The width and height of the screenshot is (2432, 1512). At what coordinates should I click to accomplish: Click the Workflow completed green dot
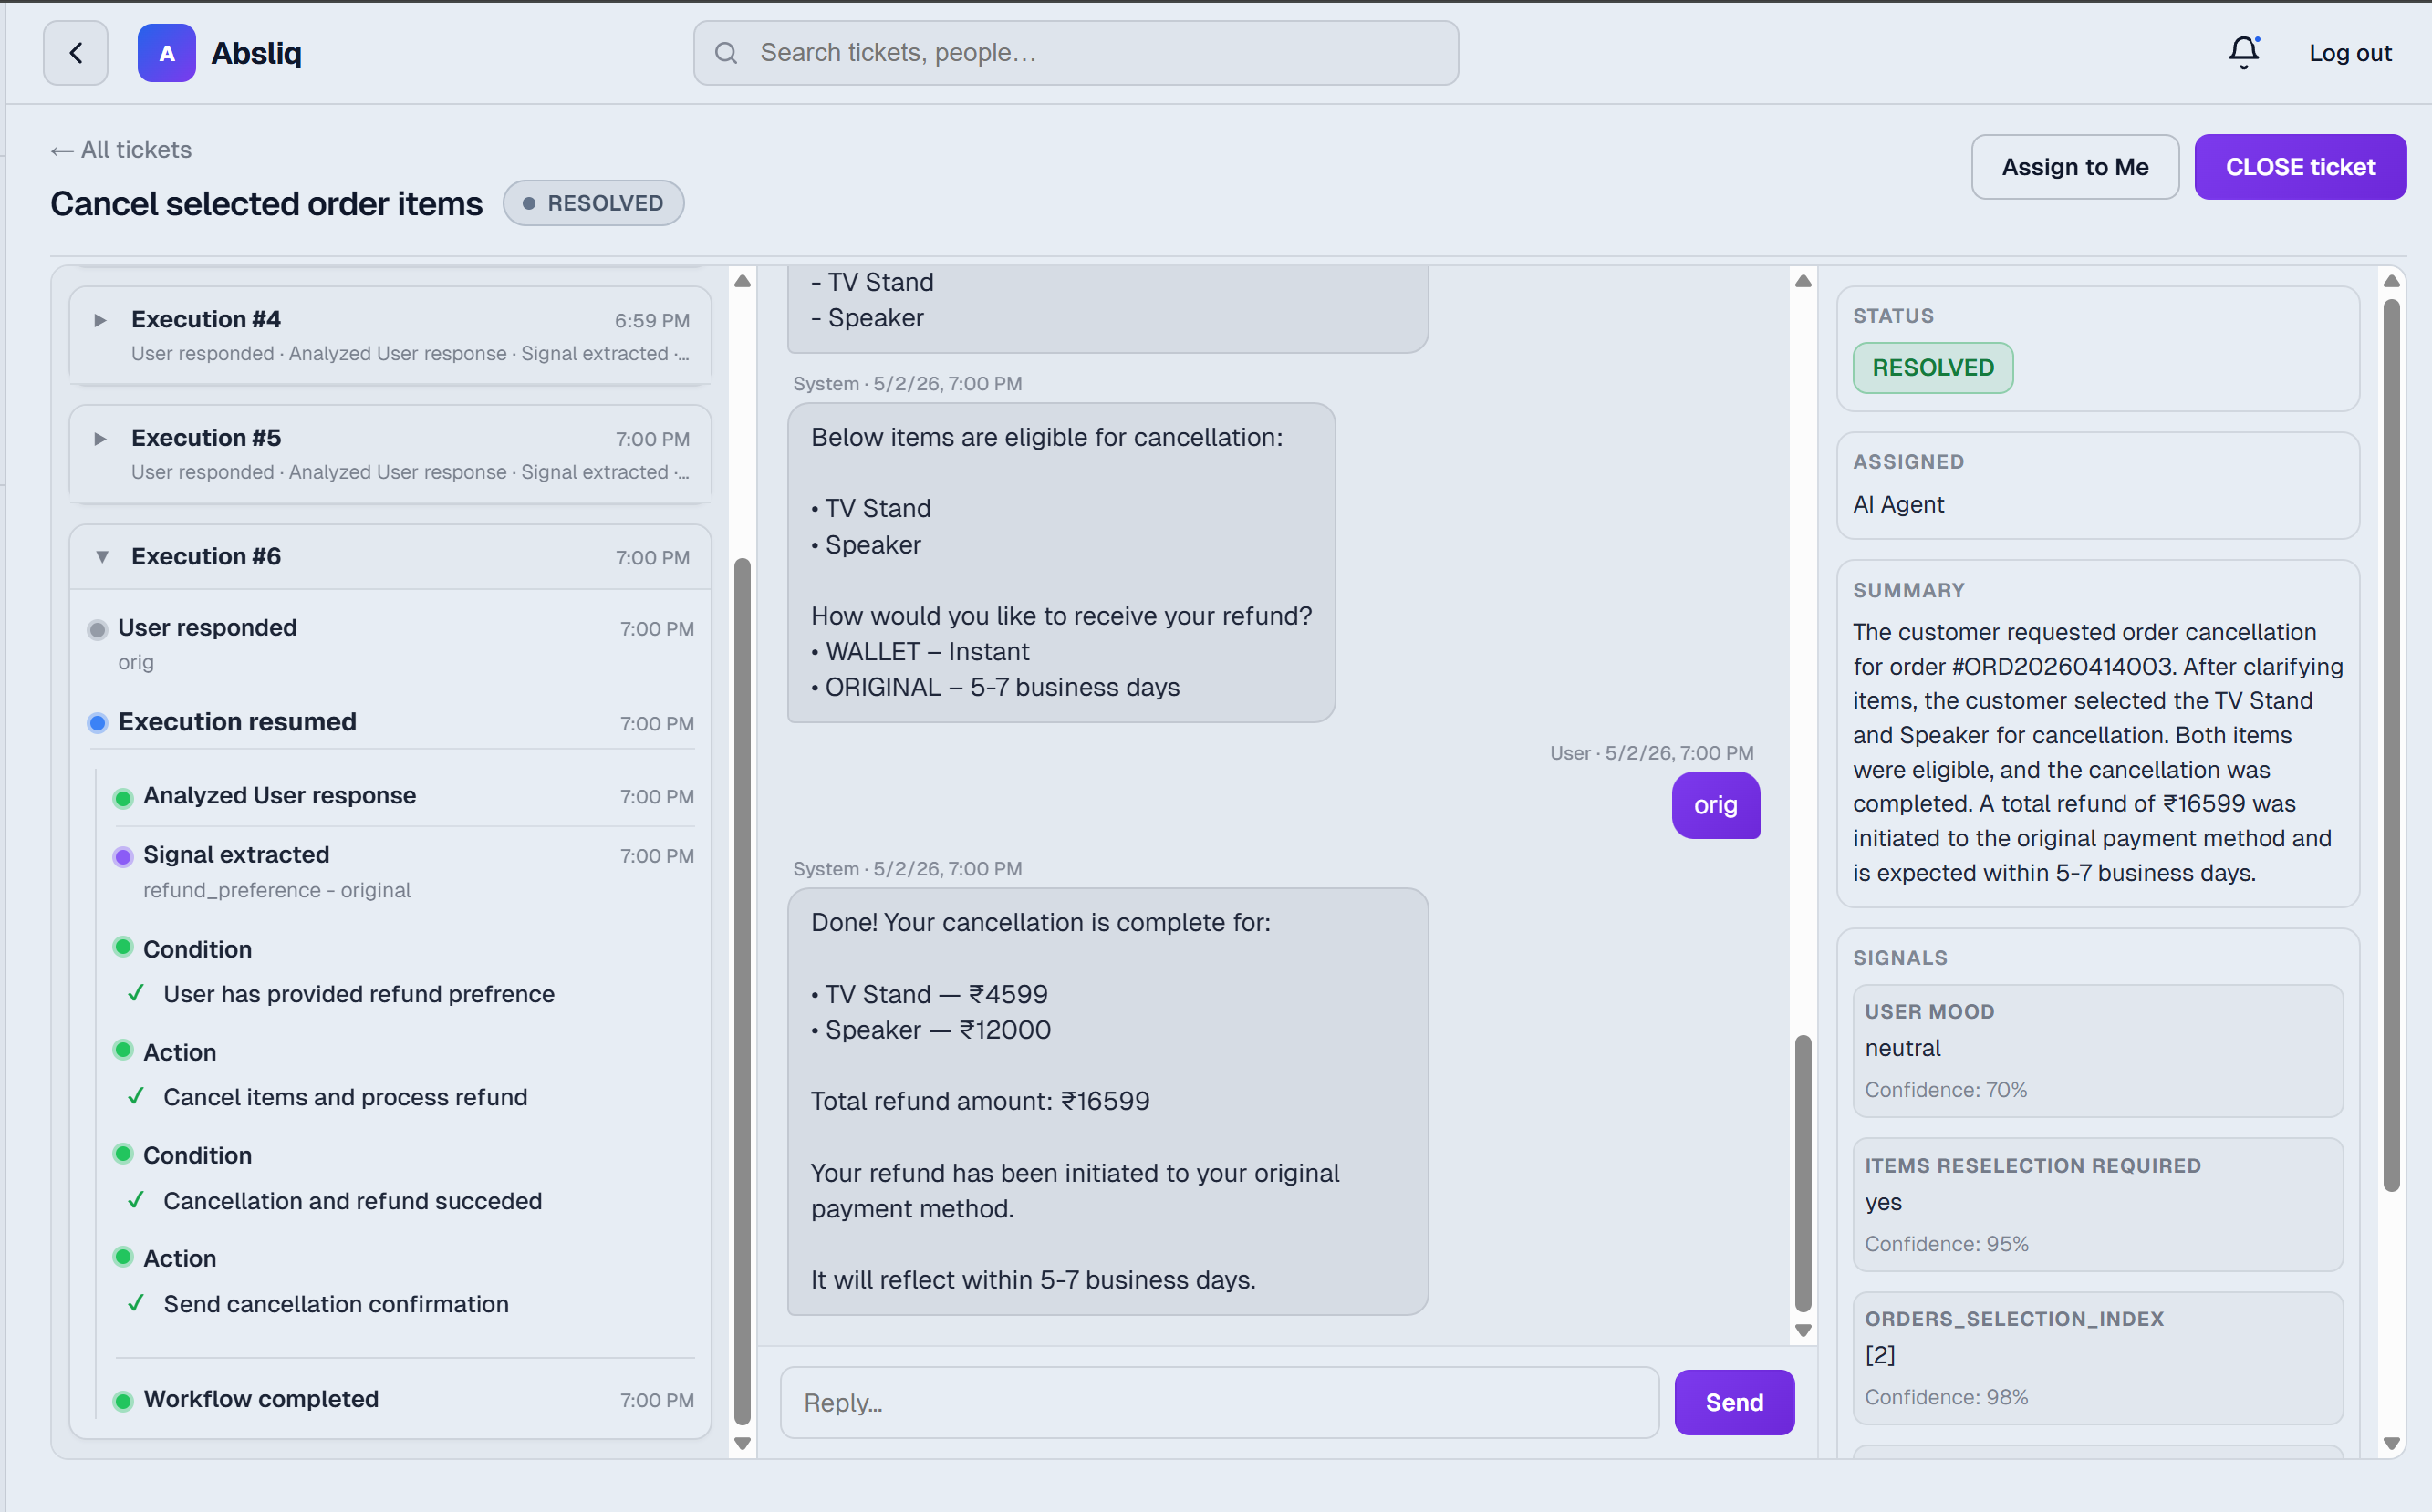(x=123, y=1401)
